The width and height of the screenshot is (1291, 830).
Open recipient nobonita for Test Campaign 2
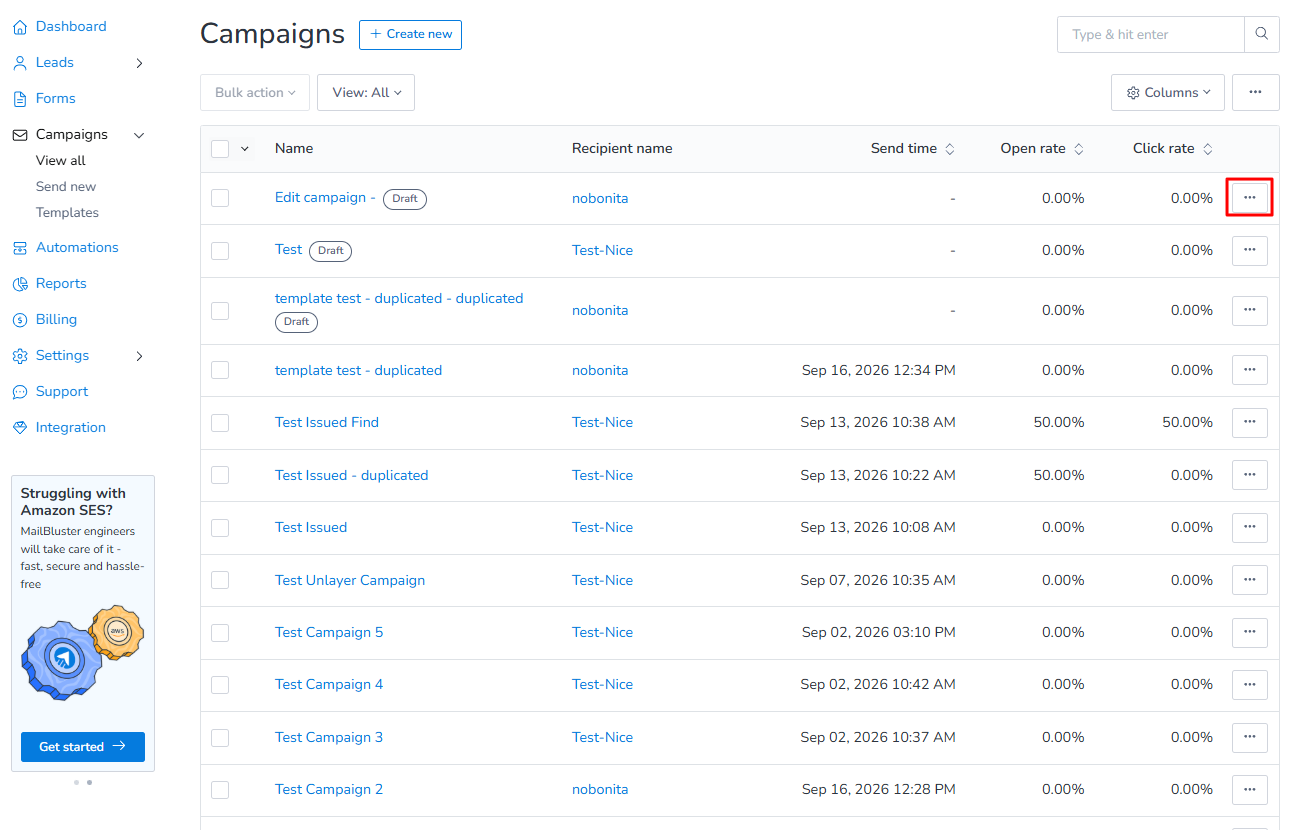point(600,790)
